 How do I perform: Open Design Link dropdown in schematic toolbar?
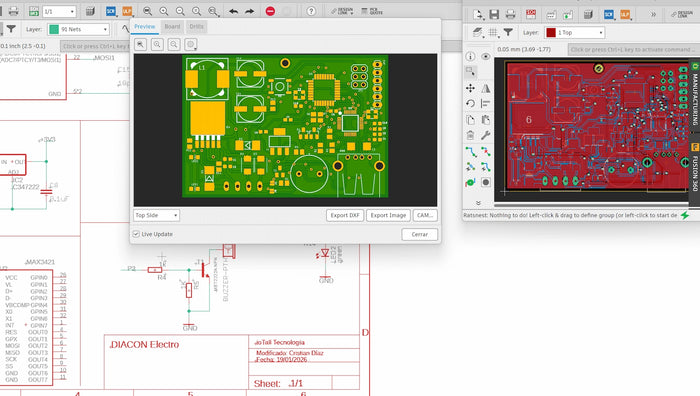click(342, 11)
